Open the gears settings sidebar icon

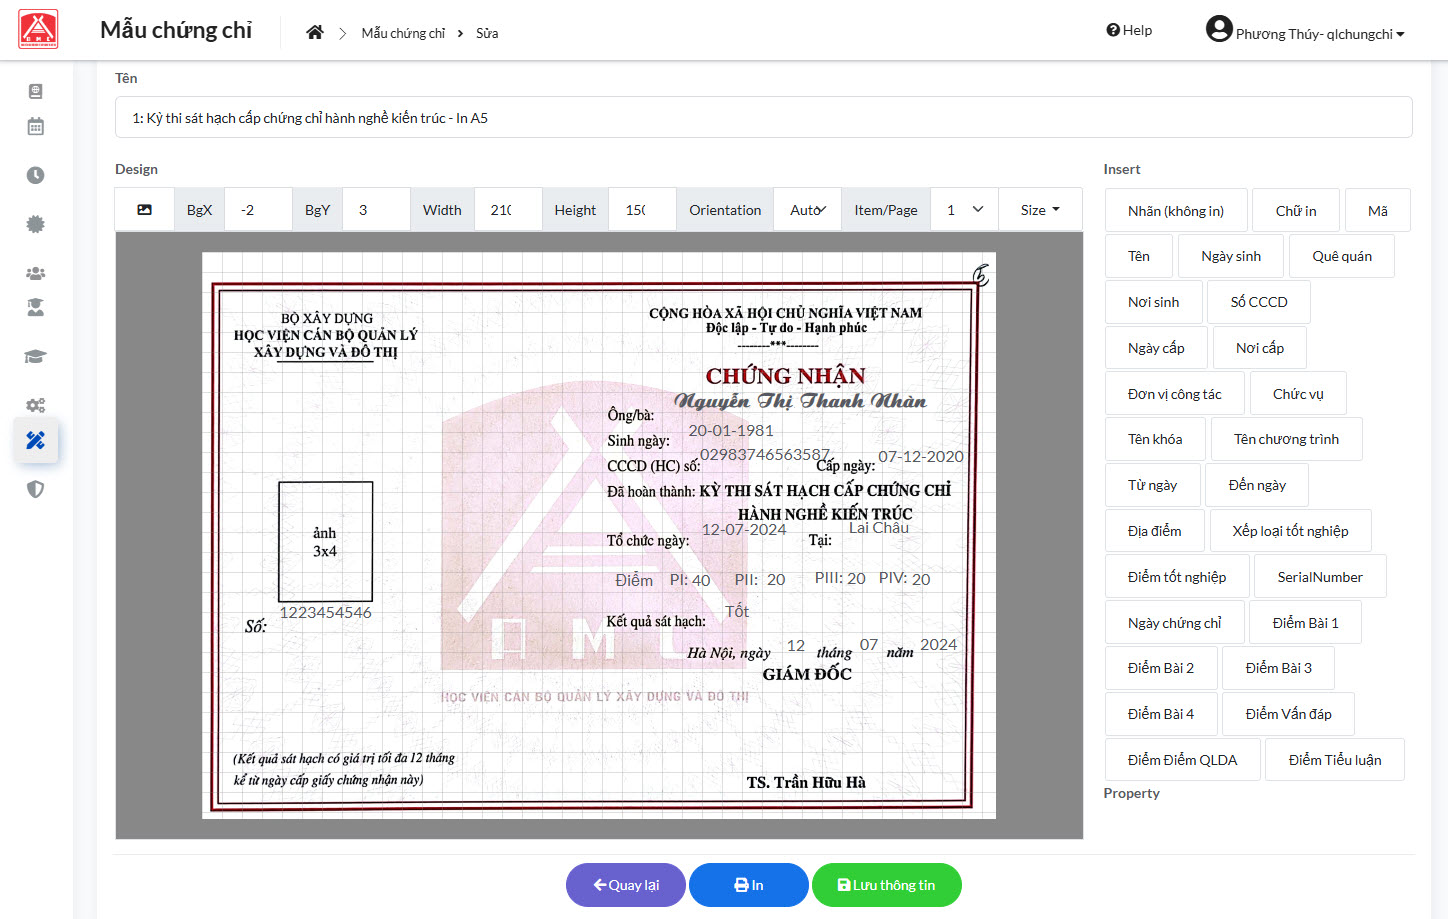35,405
